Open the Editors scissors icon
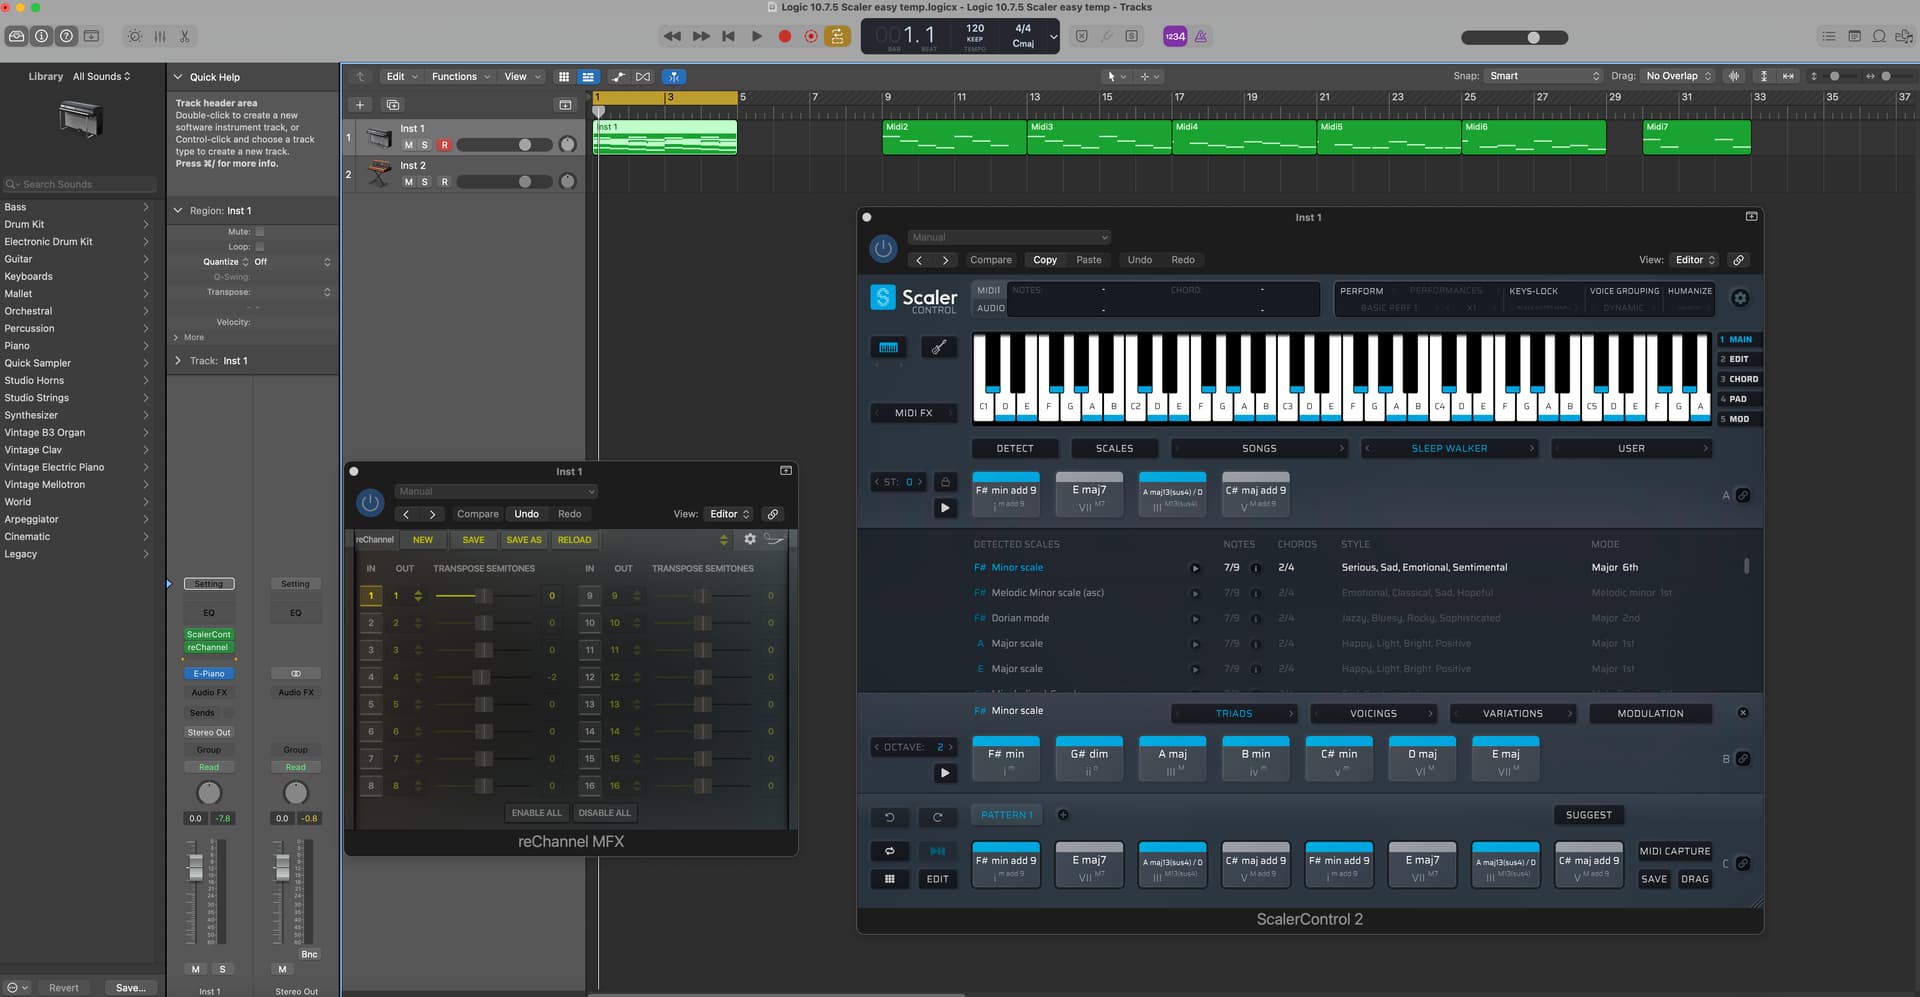1920x997 pixels. 185,36
